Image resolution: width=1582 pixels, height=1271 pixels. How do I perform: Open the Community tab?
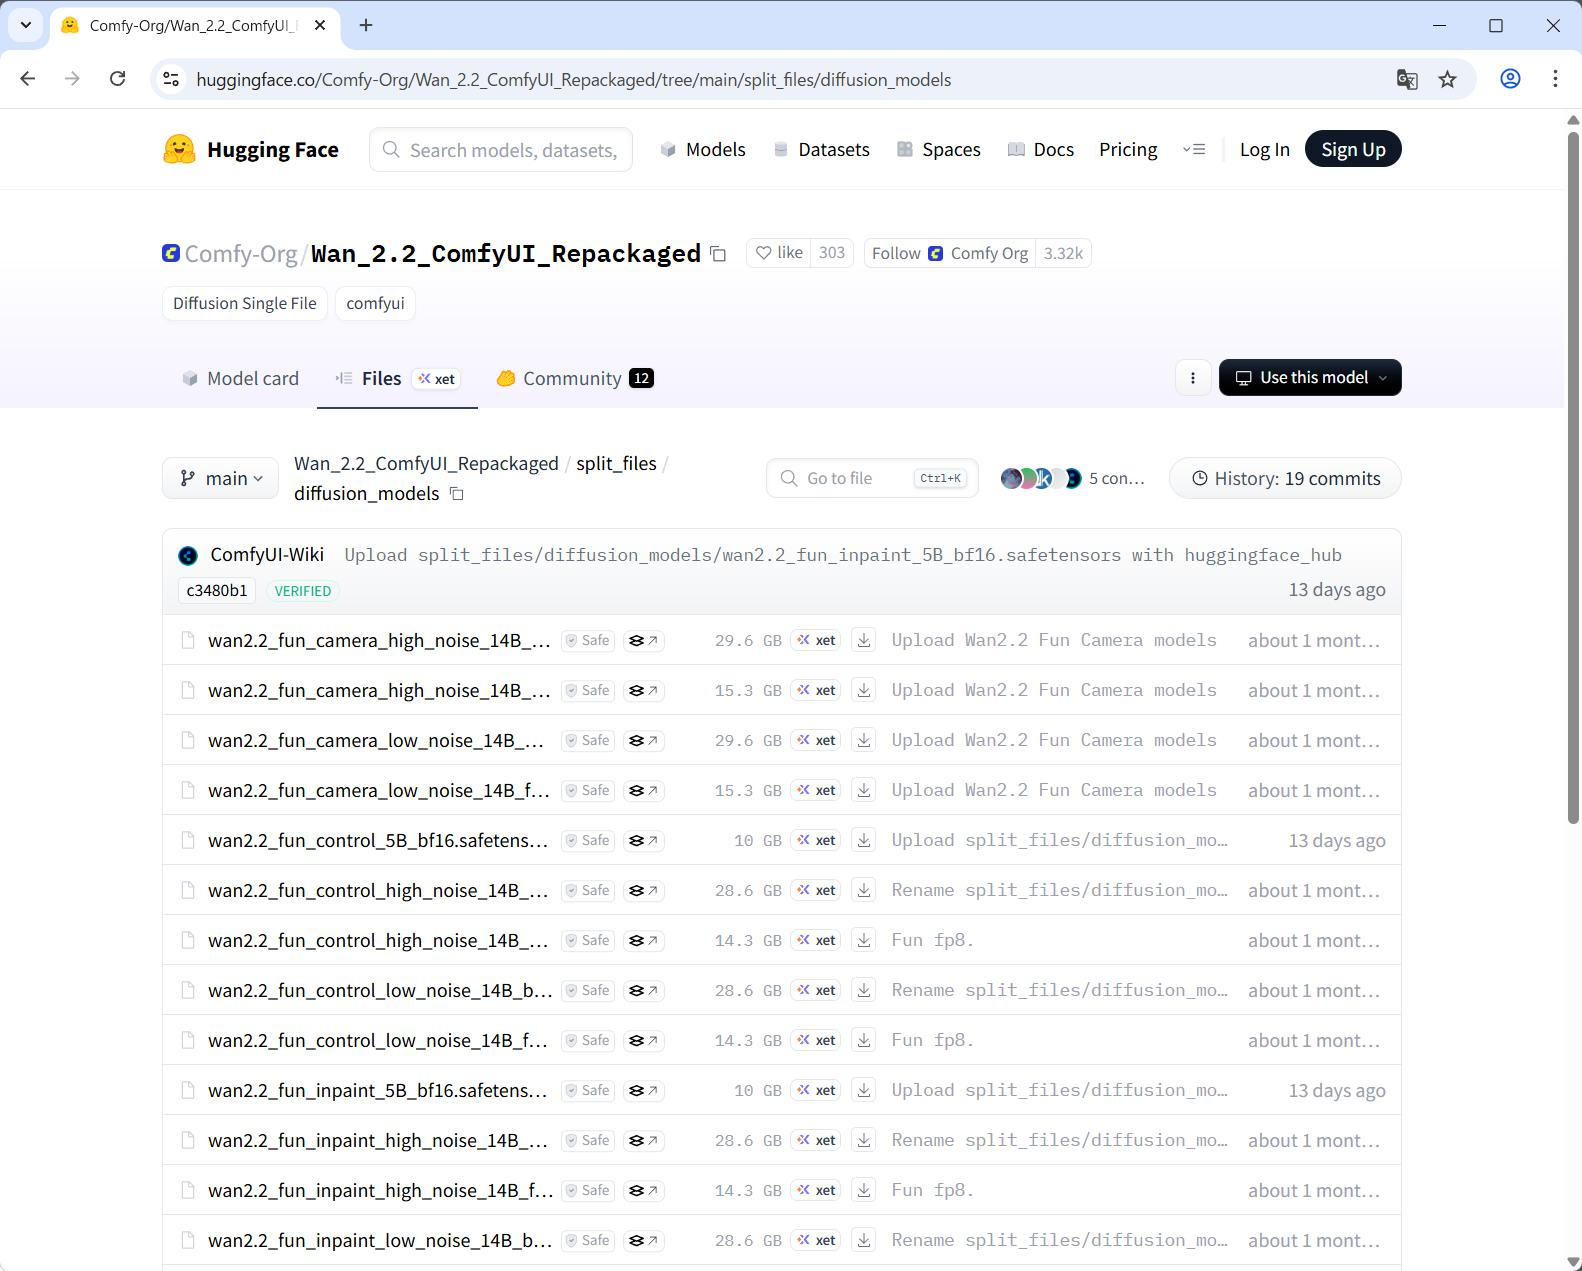(575, 378)
